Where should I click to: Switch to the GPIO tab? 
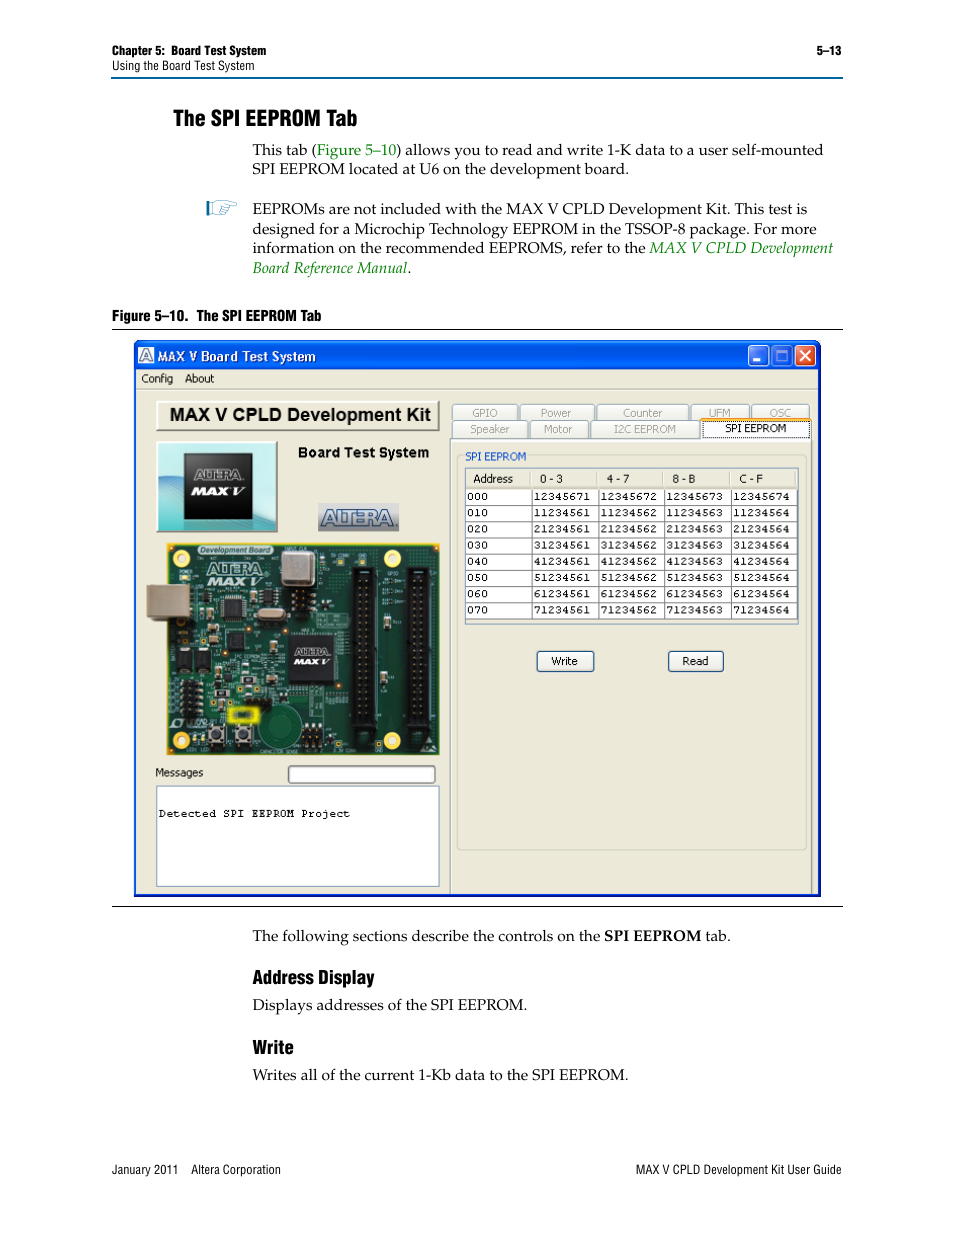click(x=485, y=413)
